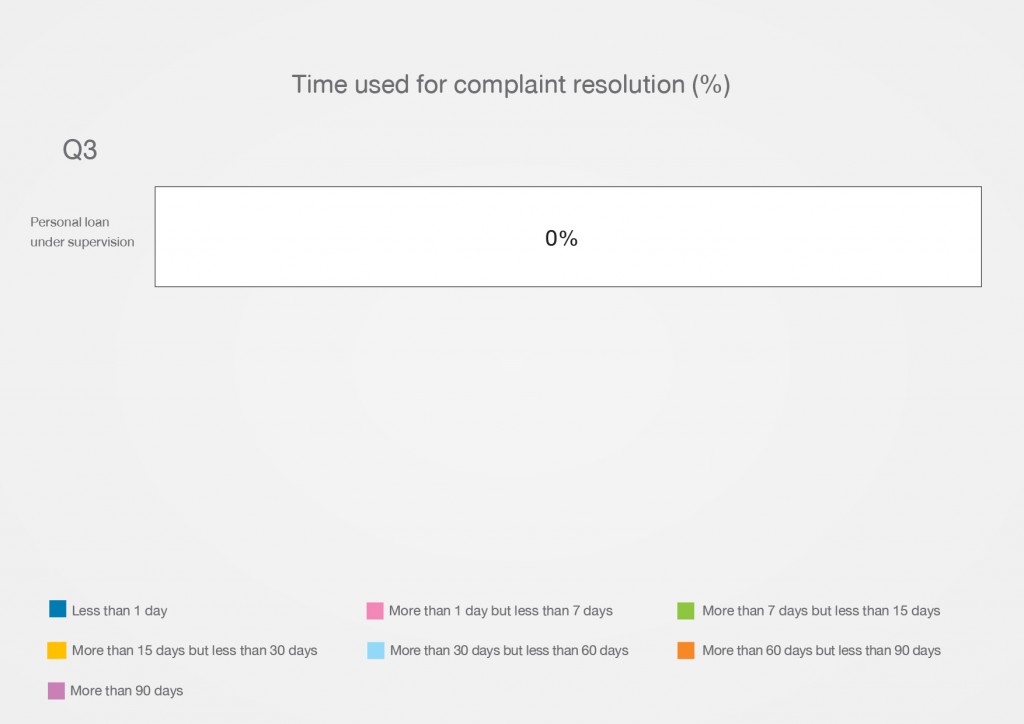Select 'More than 1 day but less than 7 days' text
This screenshot has width=1024, height=724.
500,610
